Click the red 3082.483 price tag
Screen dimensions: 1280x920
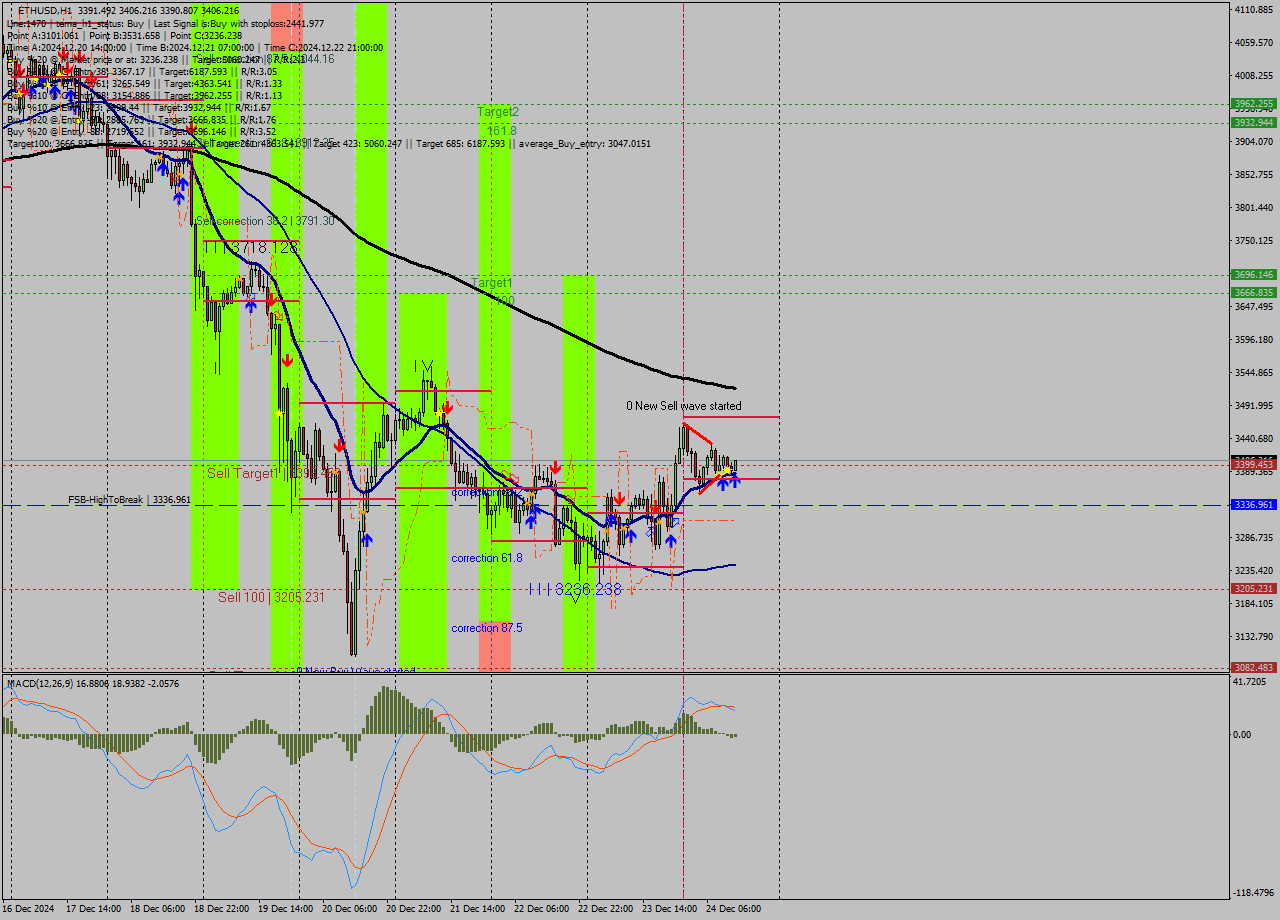pyautogui.click(x=1254, y=668)
